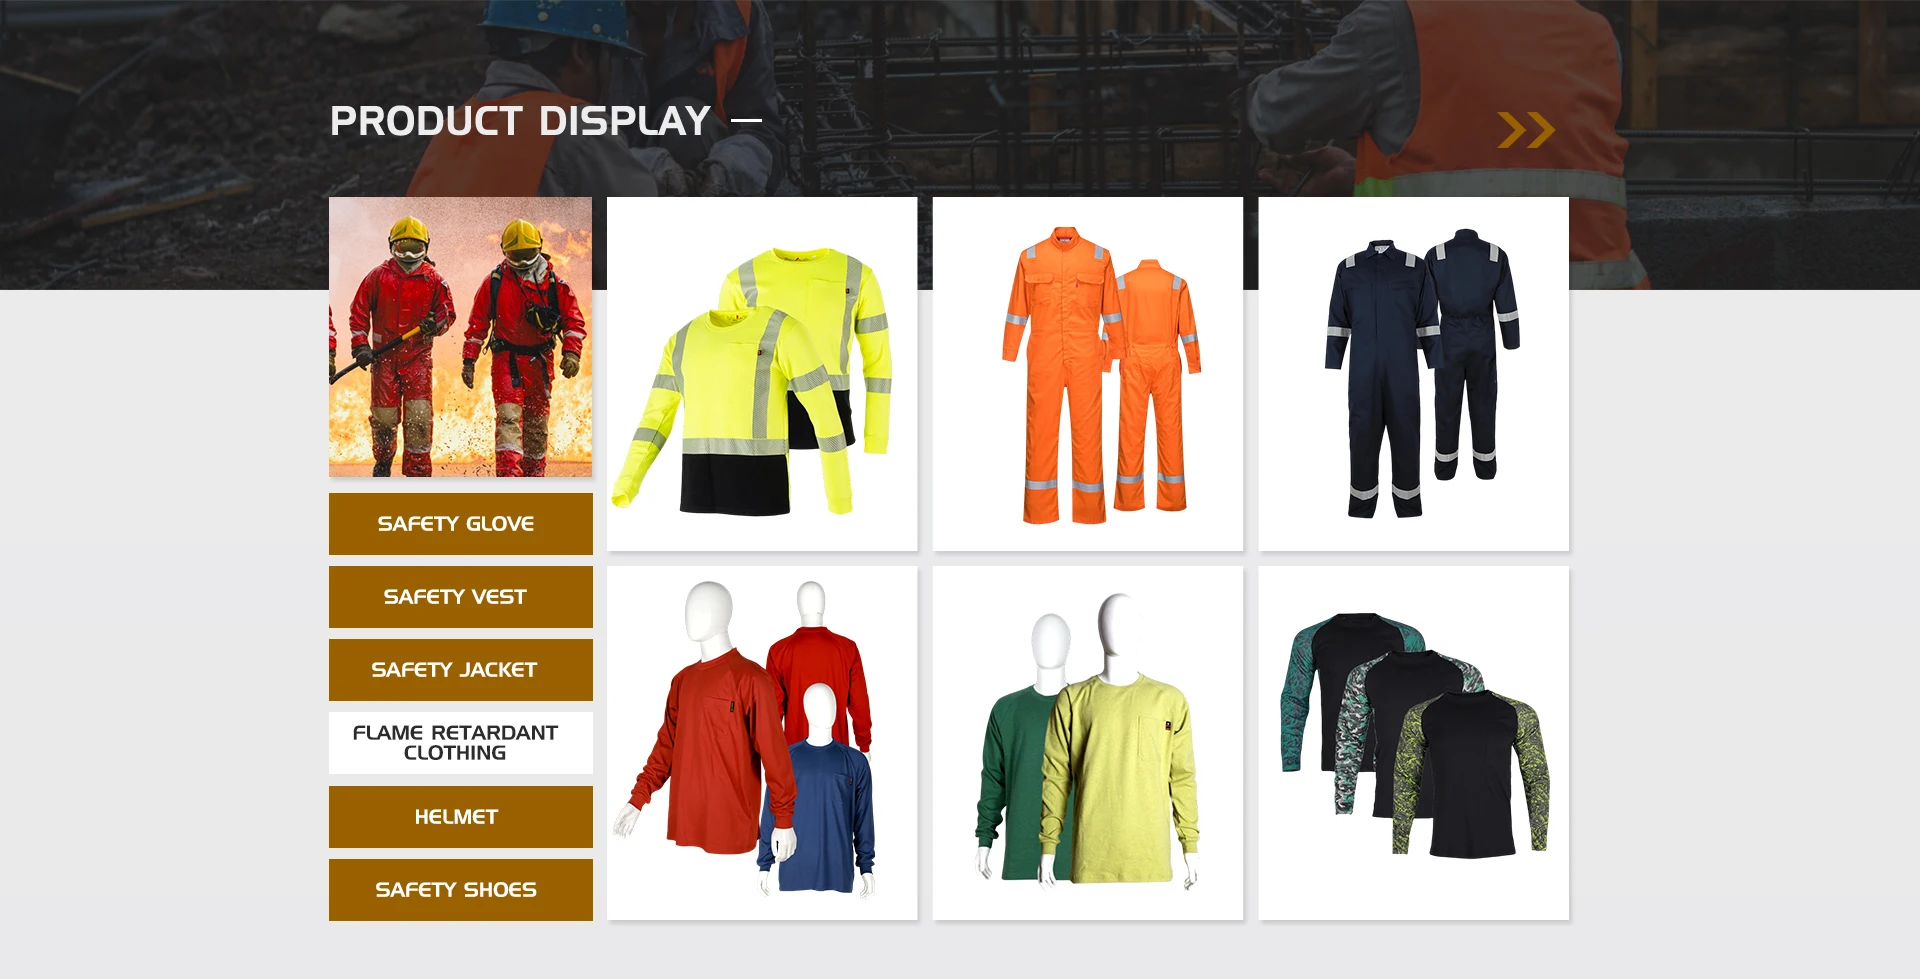Click the firefighters featured image
The width and height of the screenshot is (1920, 979).
tap(460, 337)
